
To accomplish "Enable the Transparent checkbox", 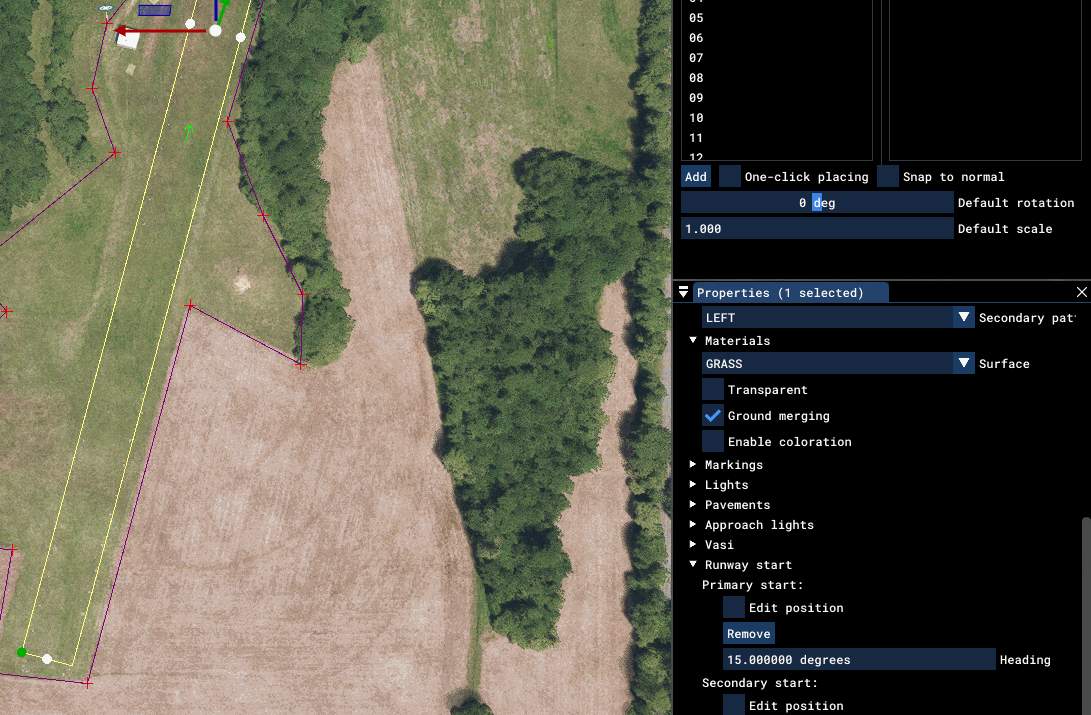I will [713, 390].
